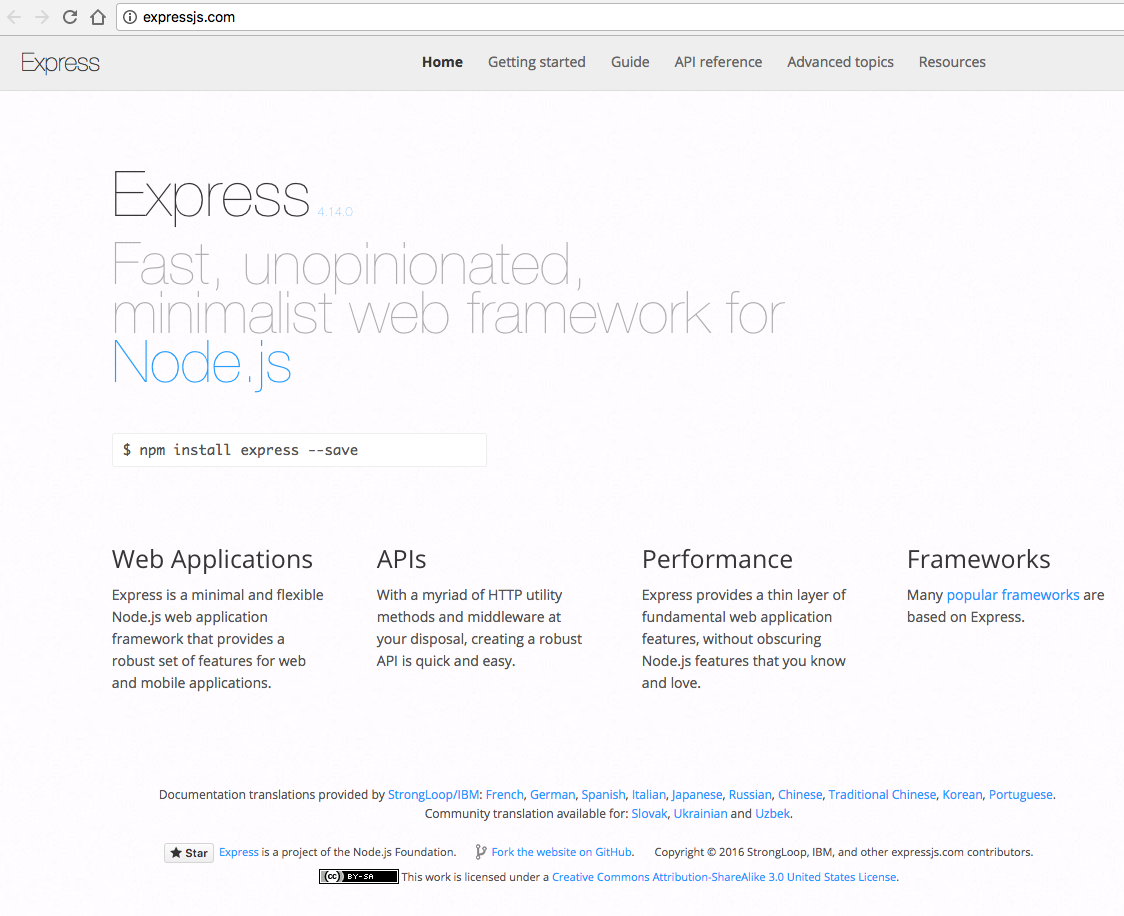Screen dimensions: 1124x916
Task: Switch to Italian translation
Action: (x=649, y=794)
